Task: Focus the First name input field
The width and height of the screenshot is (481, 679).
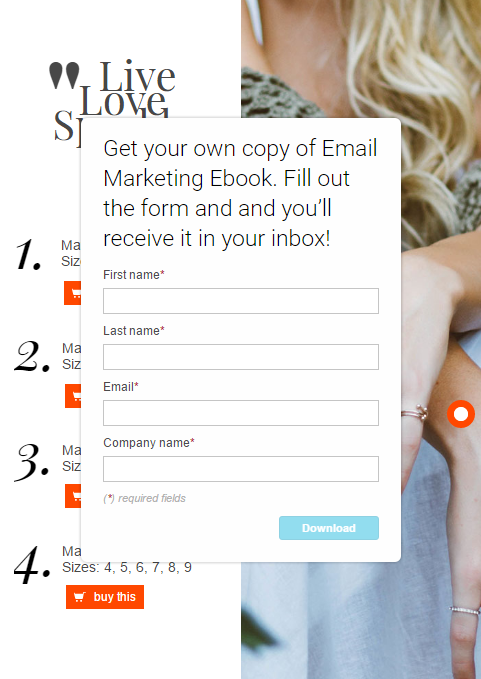Action: coord(241,301)
